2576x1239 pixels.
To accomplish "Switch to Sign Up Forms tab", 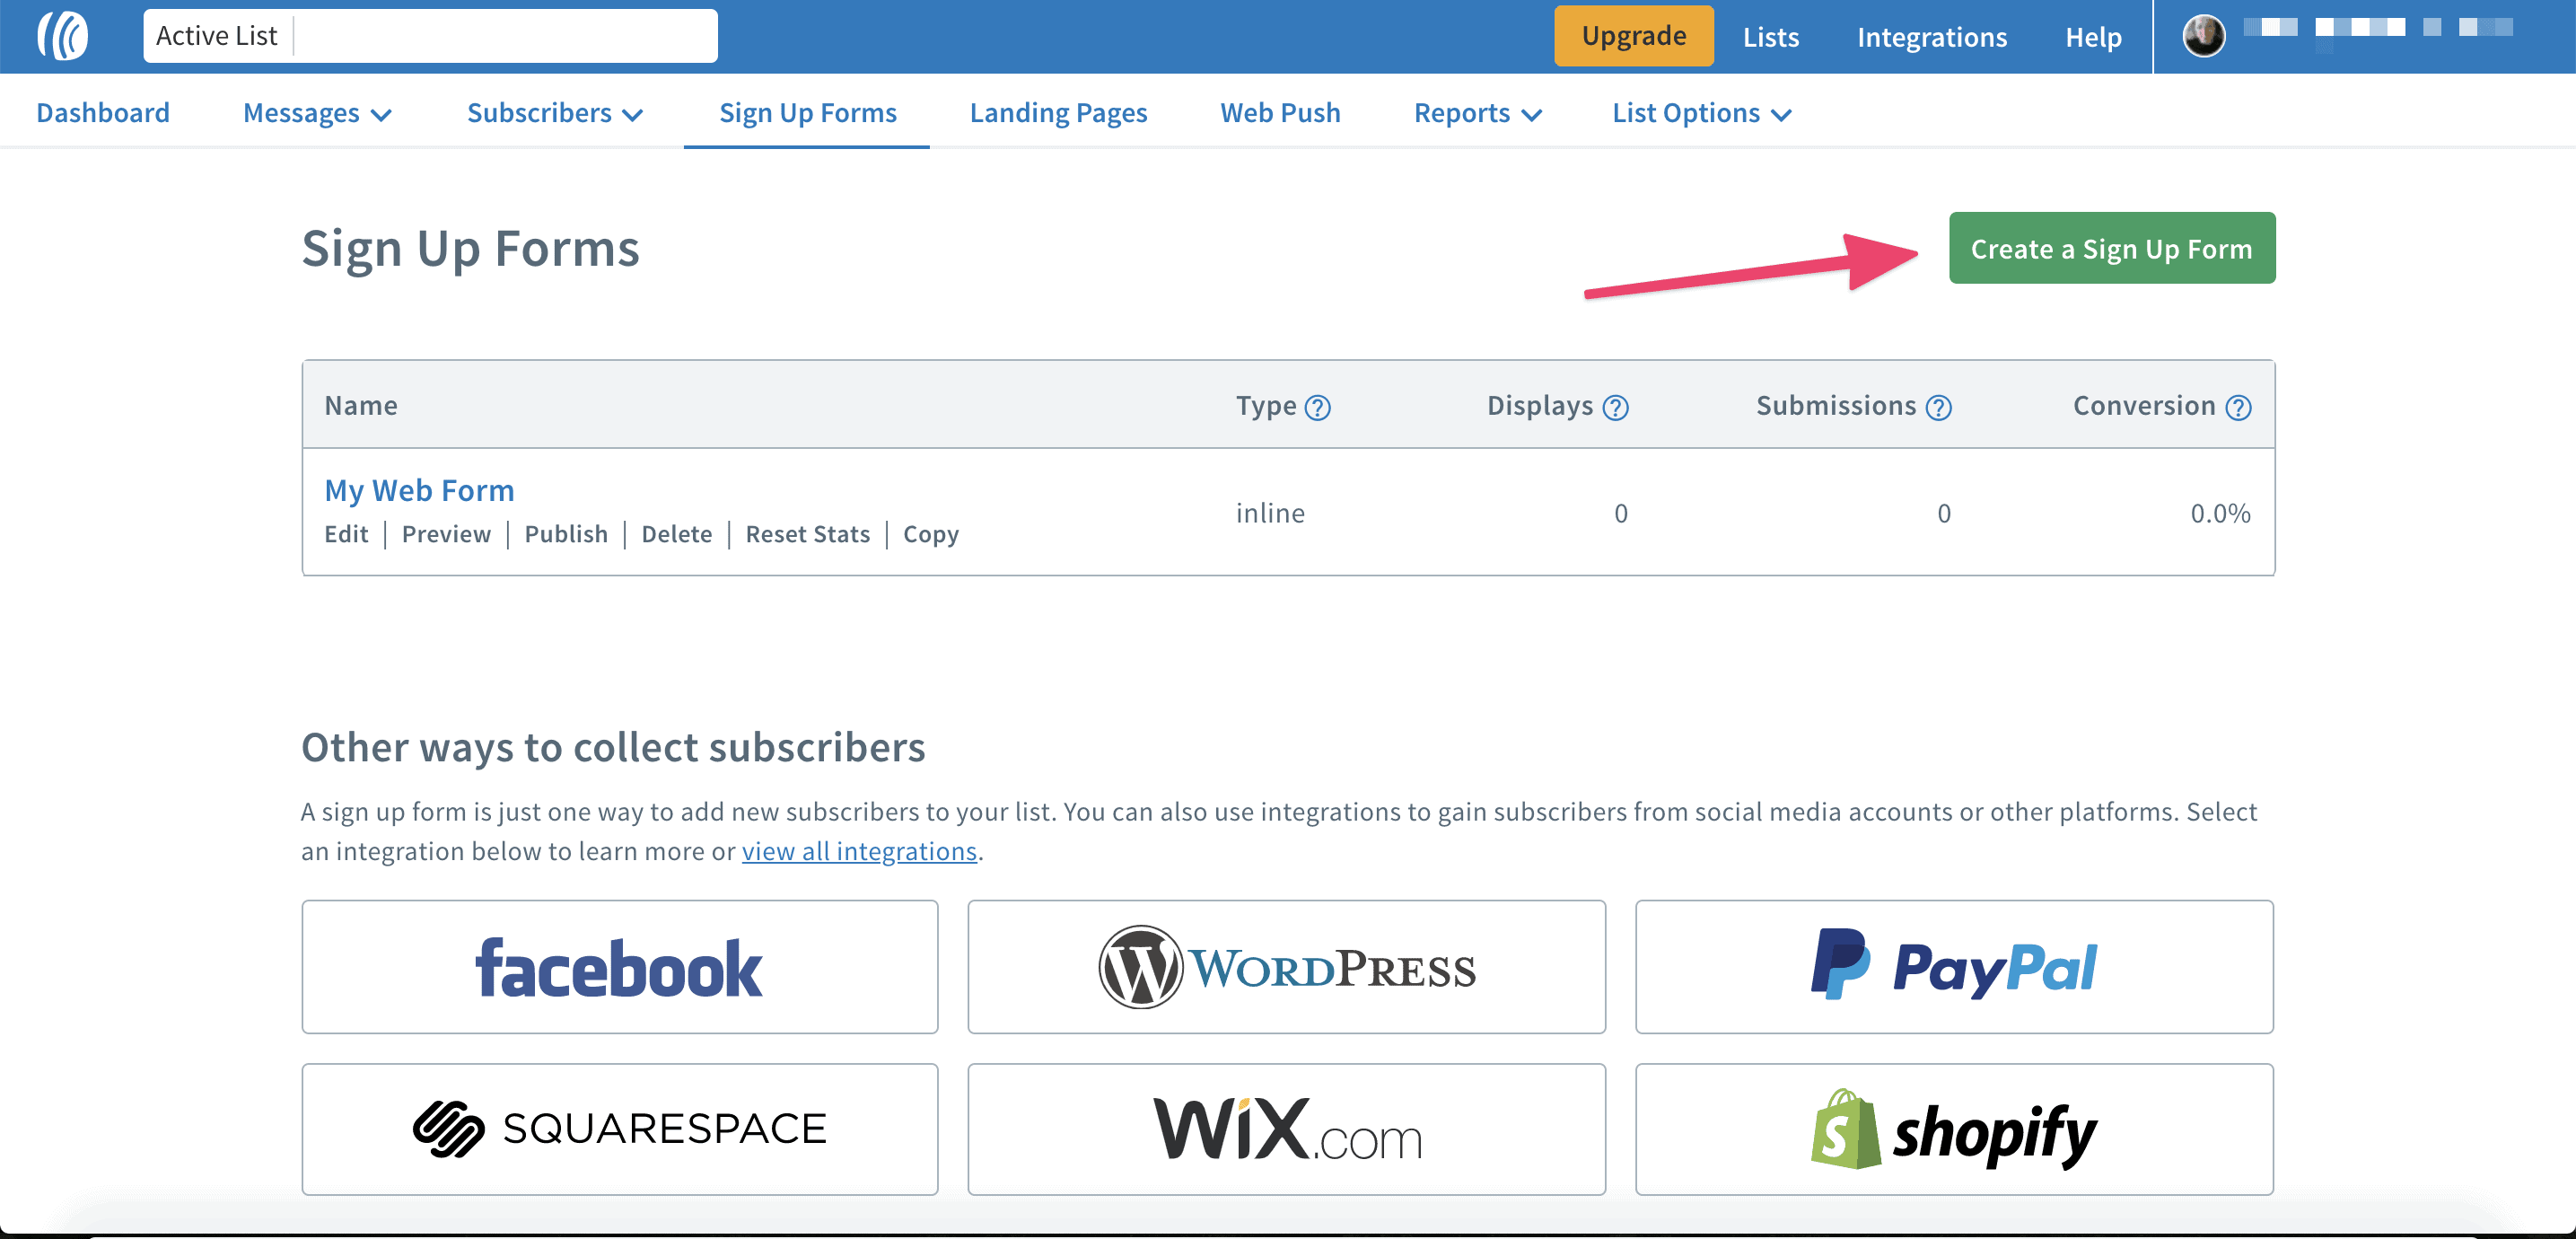I will pyautogui.click(x=808, y=113).
